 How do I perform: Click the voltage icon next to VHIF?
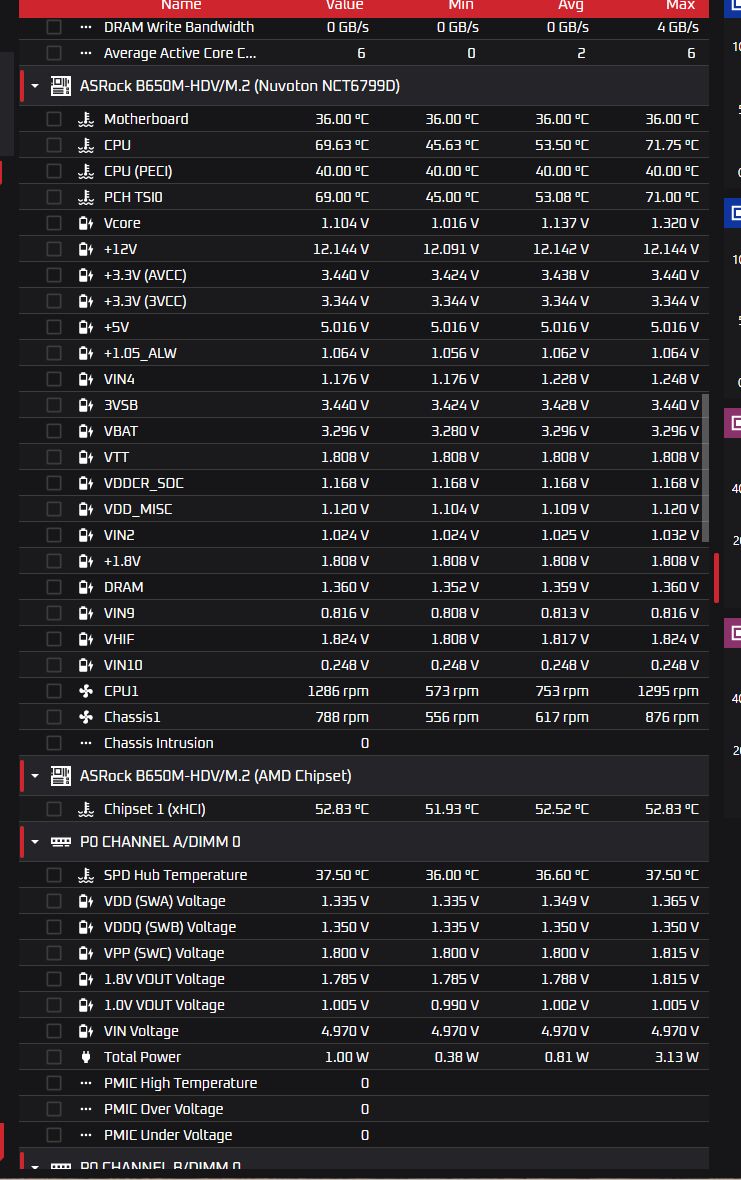coord(86,639)
